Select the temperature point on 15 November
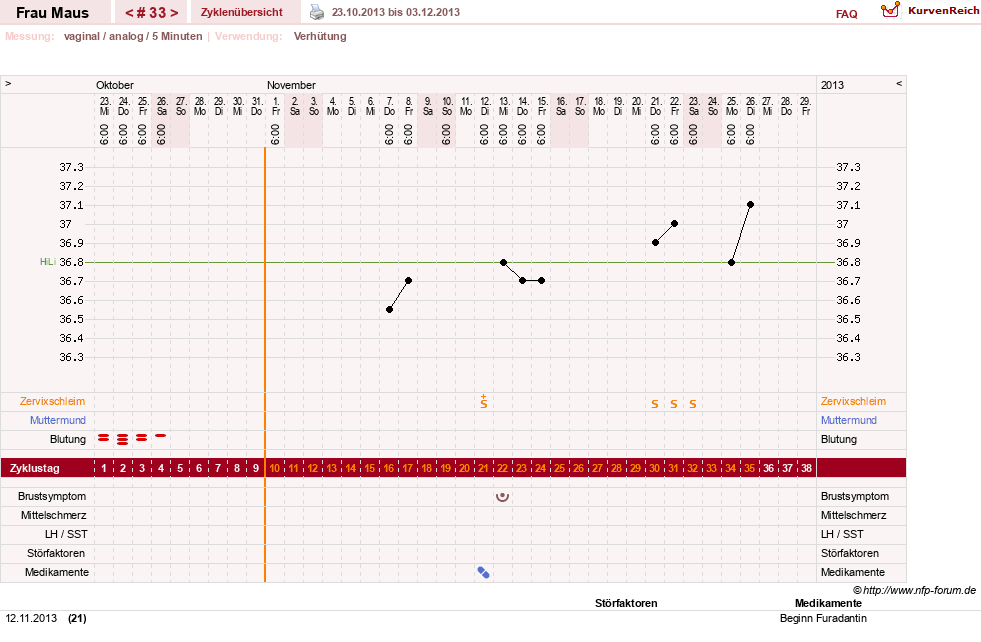 click(541, 280)
